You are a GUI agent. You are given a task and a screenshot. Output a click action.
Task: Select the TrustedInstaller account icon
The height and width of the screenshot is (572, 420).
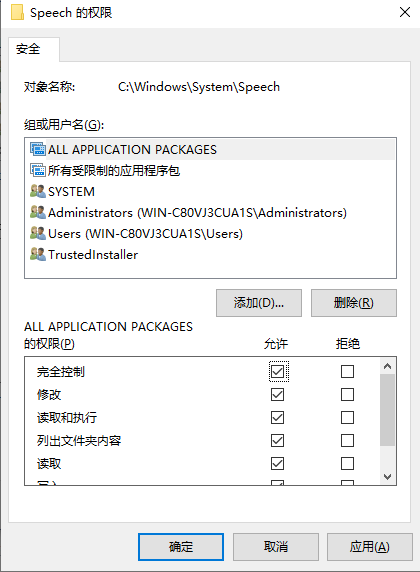[x=38, y=254]
